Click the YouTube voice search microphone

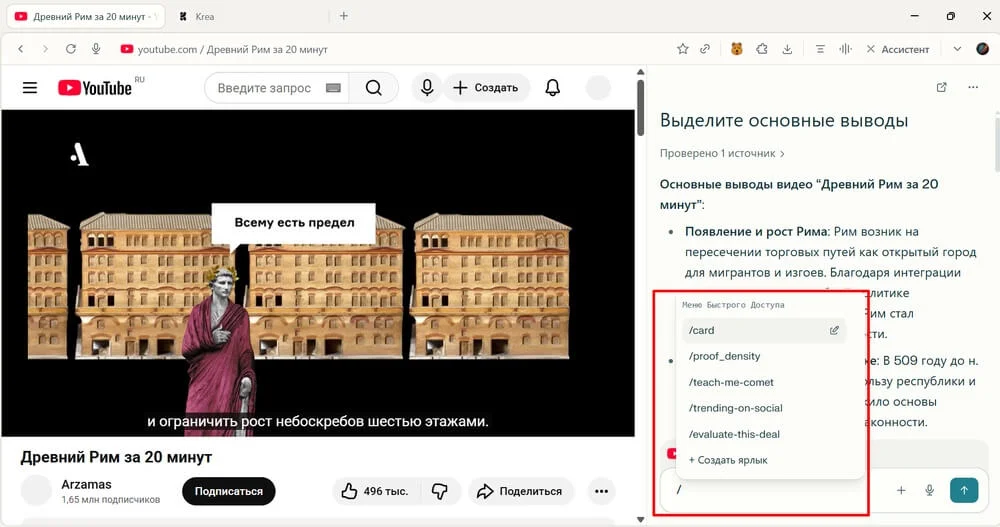(x=427, y=88)
